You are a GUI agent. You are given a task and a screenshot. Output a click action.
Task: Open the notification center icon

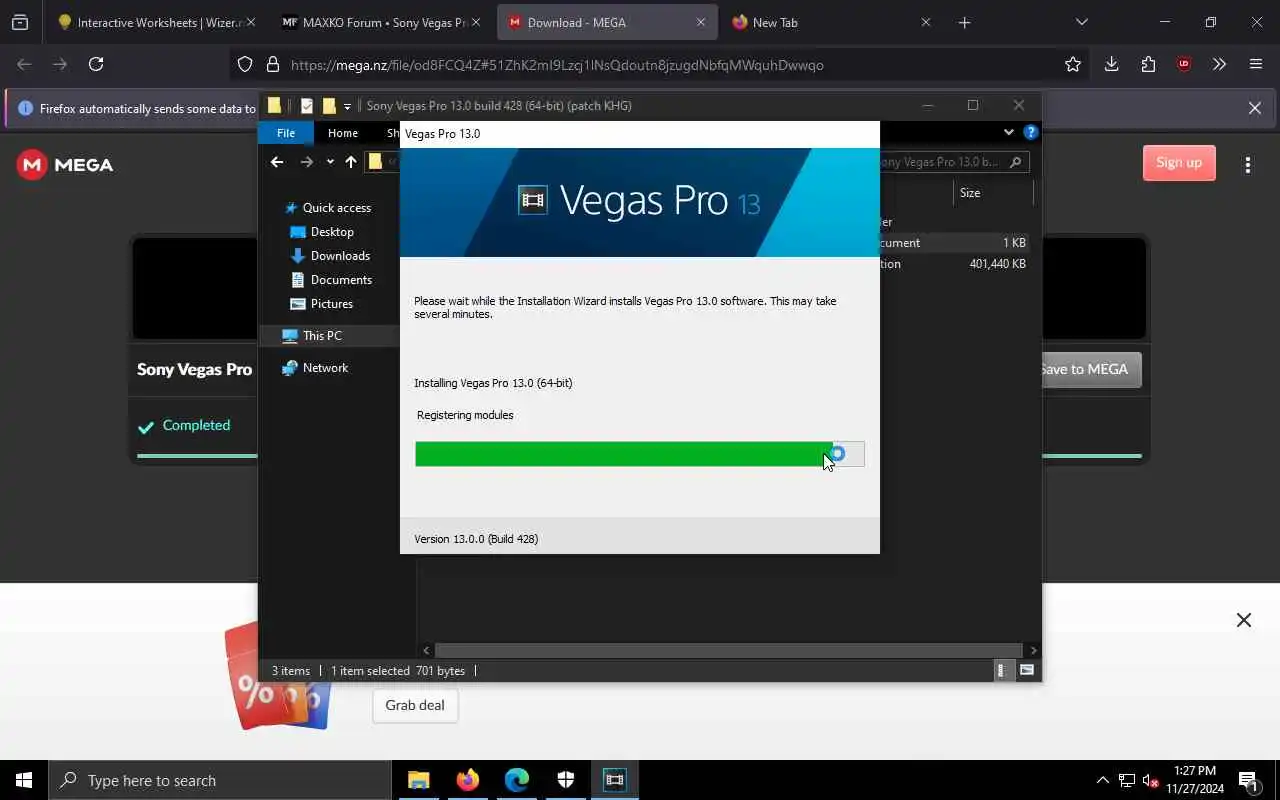tap(1248, 780)
